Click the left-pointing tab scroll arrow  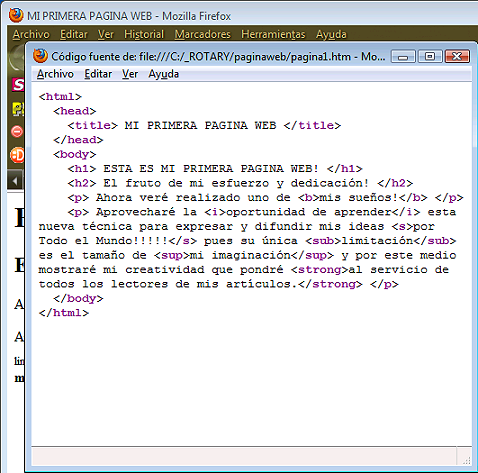click(x=15, y=181)
